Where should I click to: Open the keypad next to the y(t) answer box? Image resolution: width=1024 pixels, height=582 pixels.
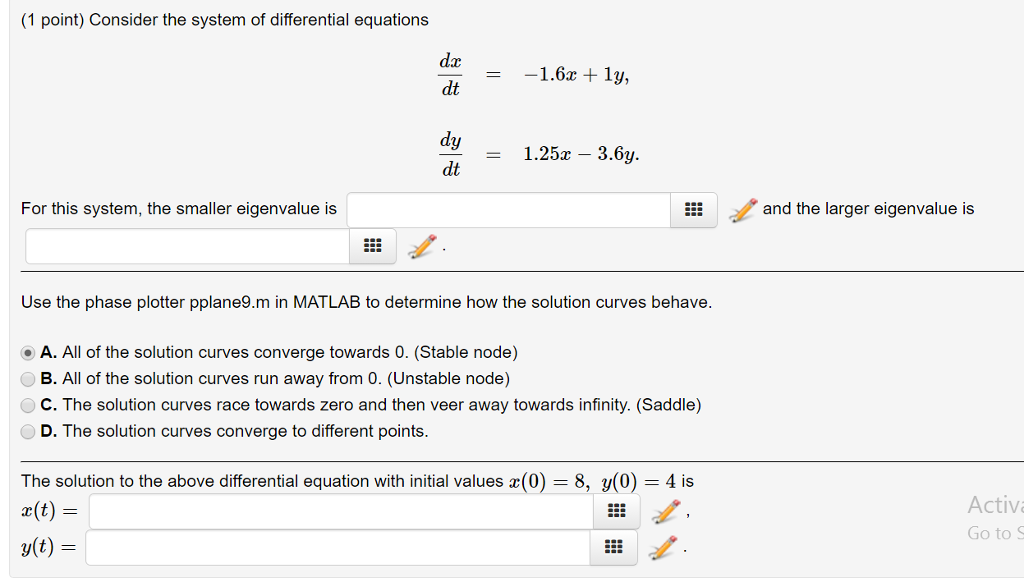click(612, 547)
